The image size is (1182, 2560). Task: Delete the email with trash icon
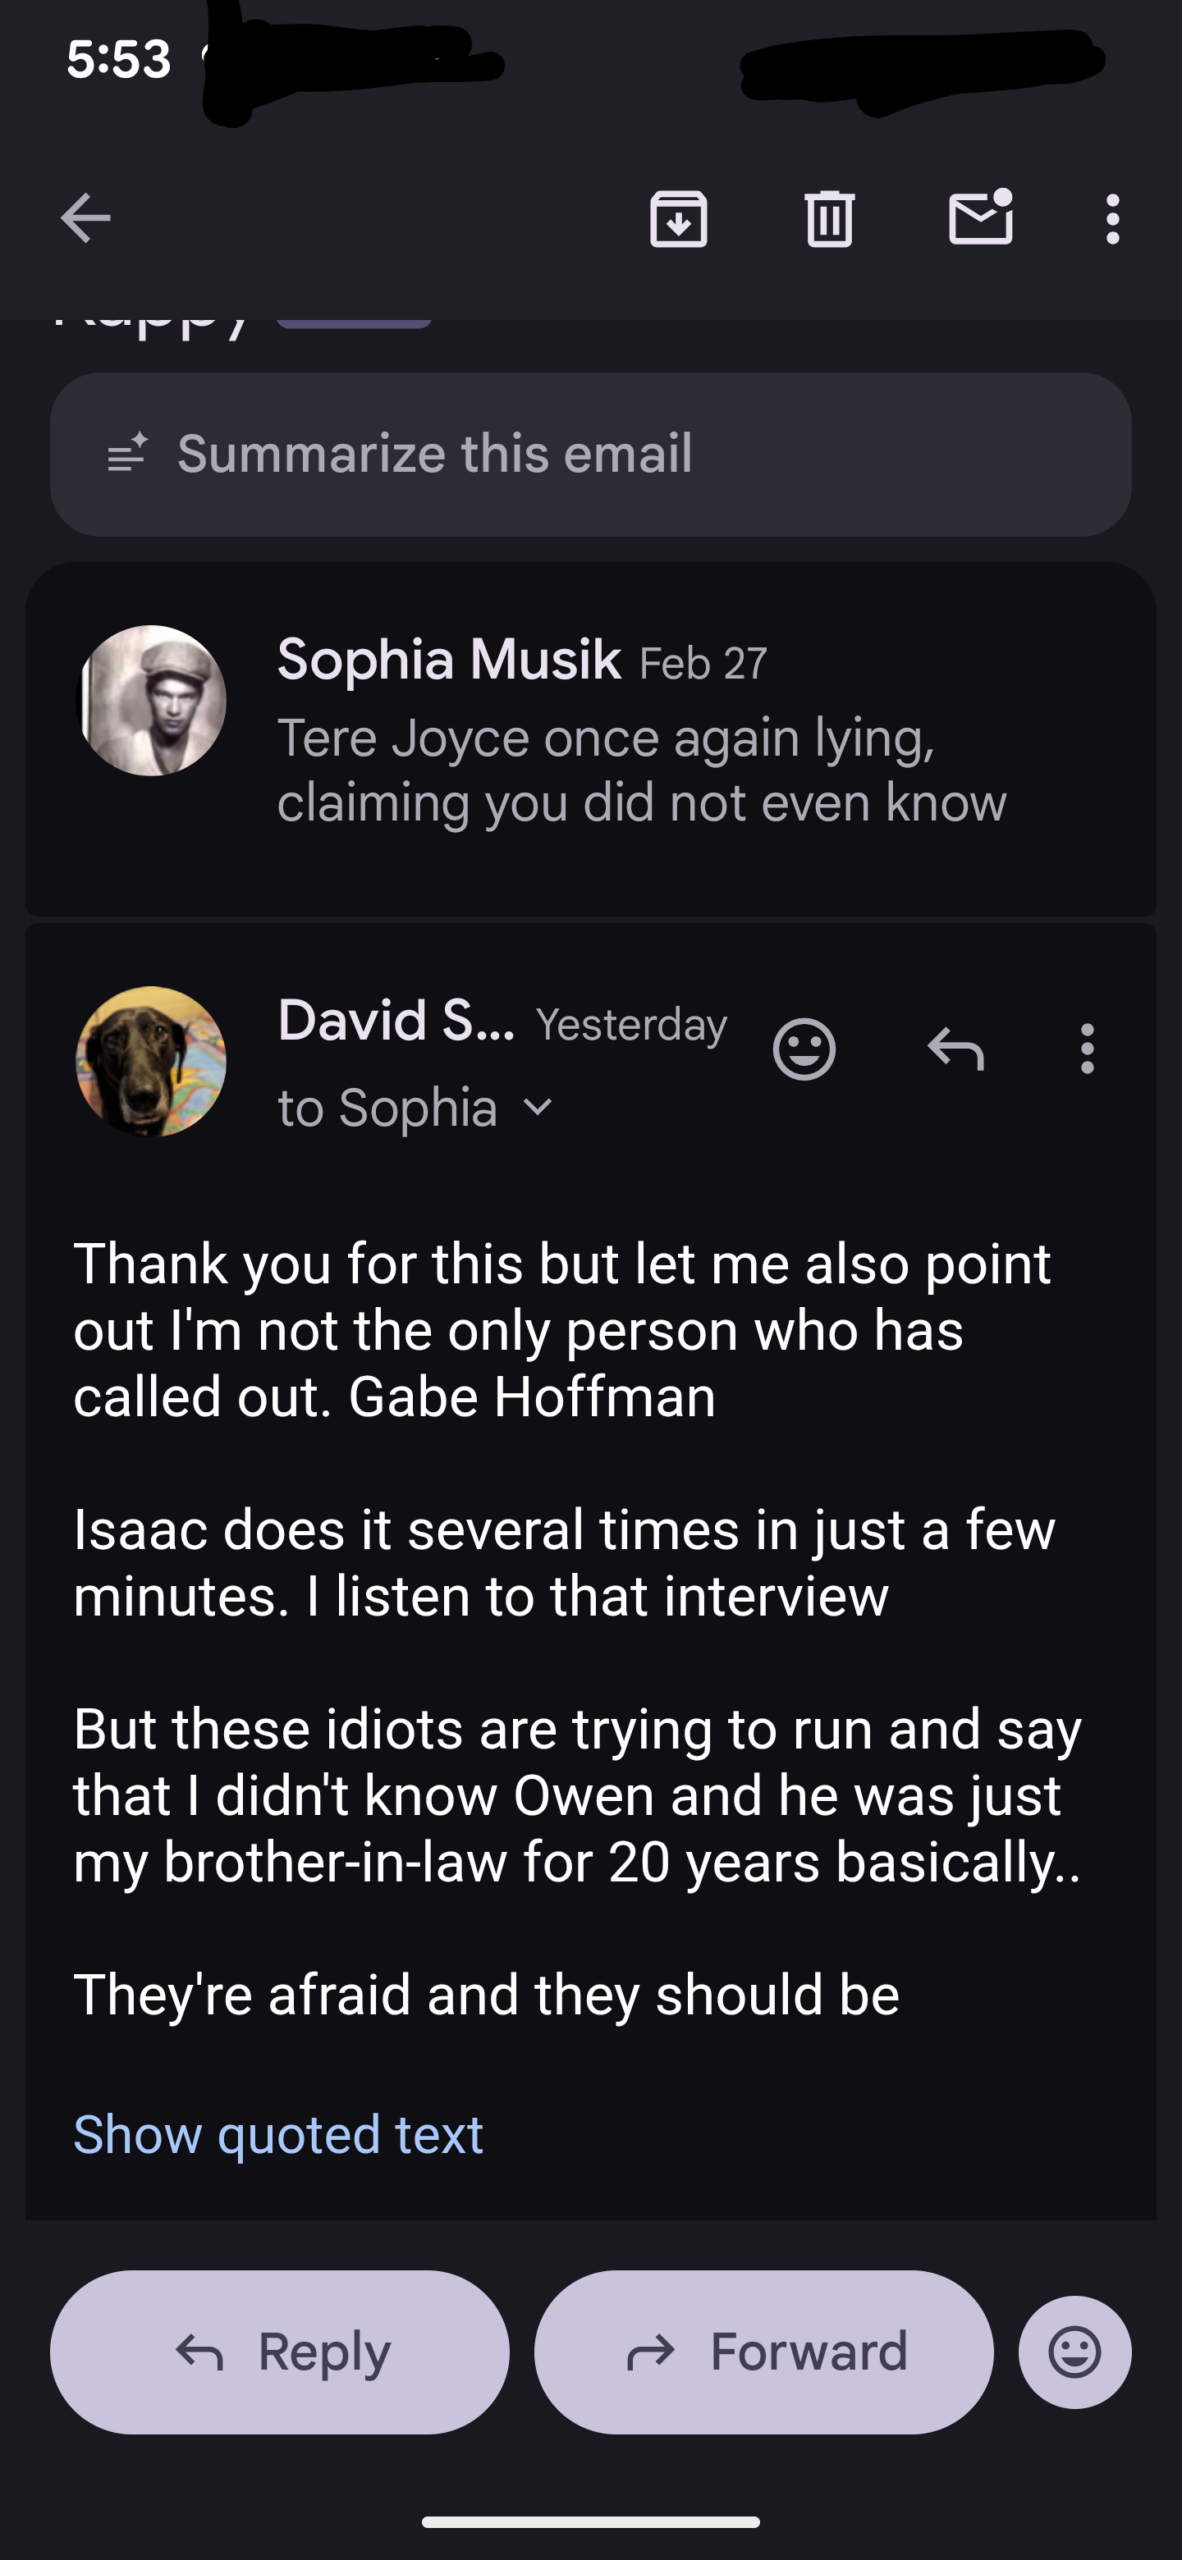coord(829,218)
